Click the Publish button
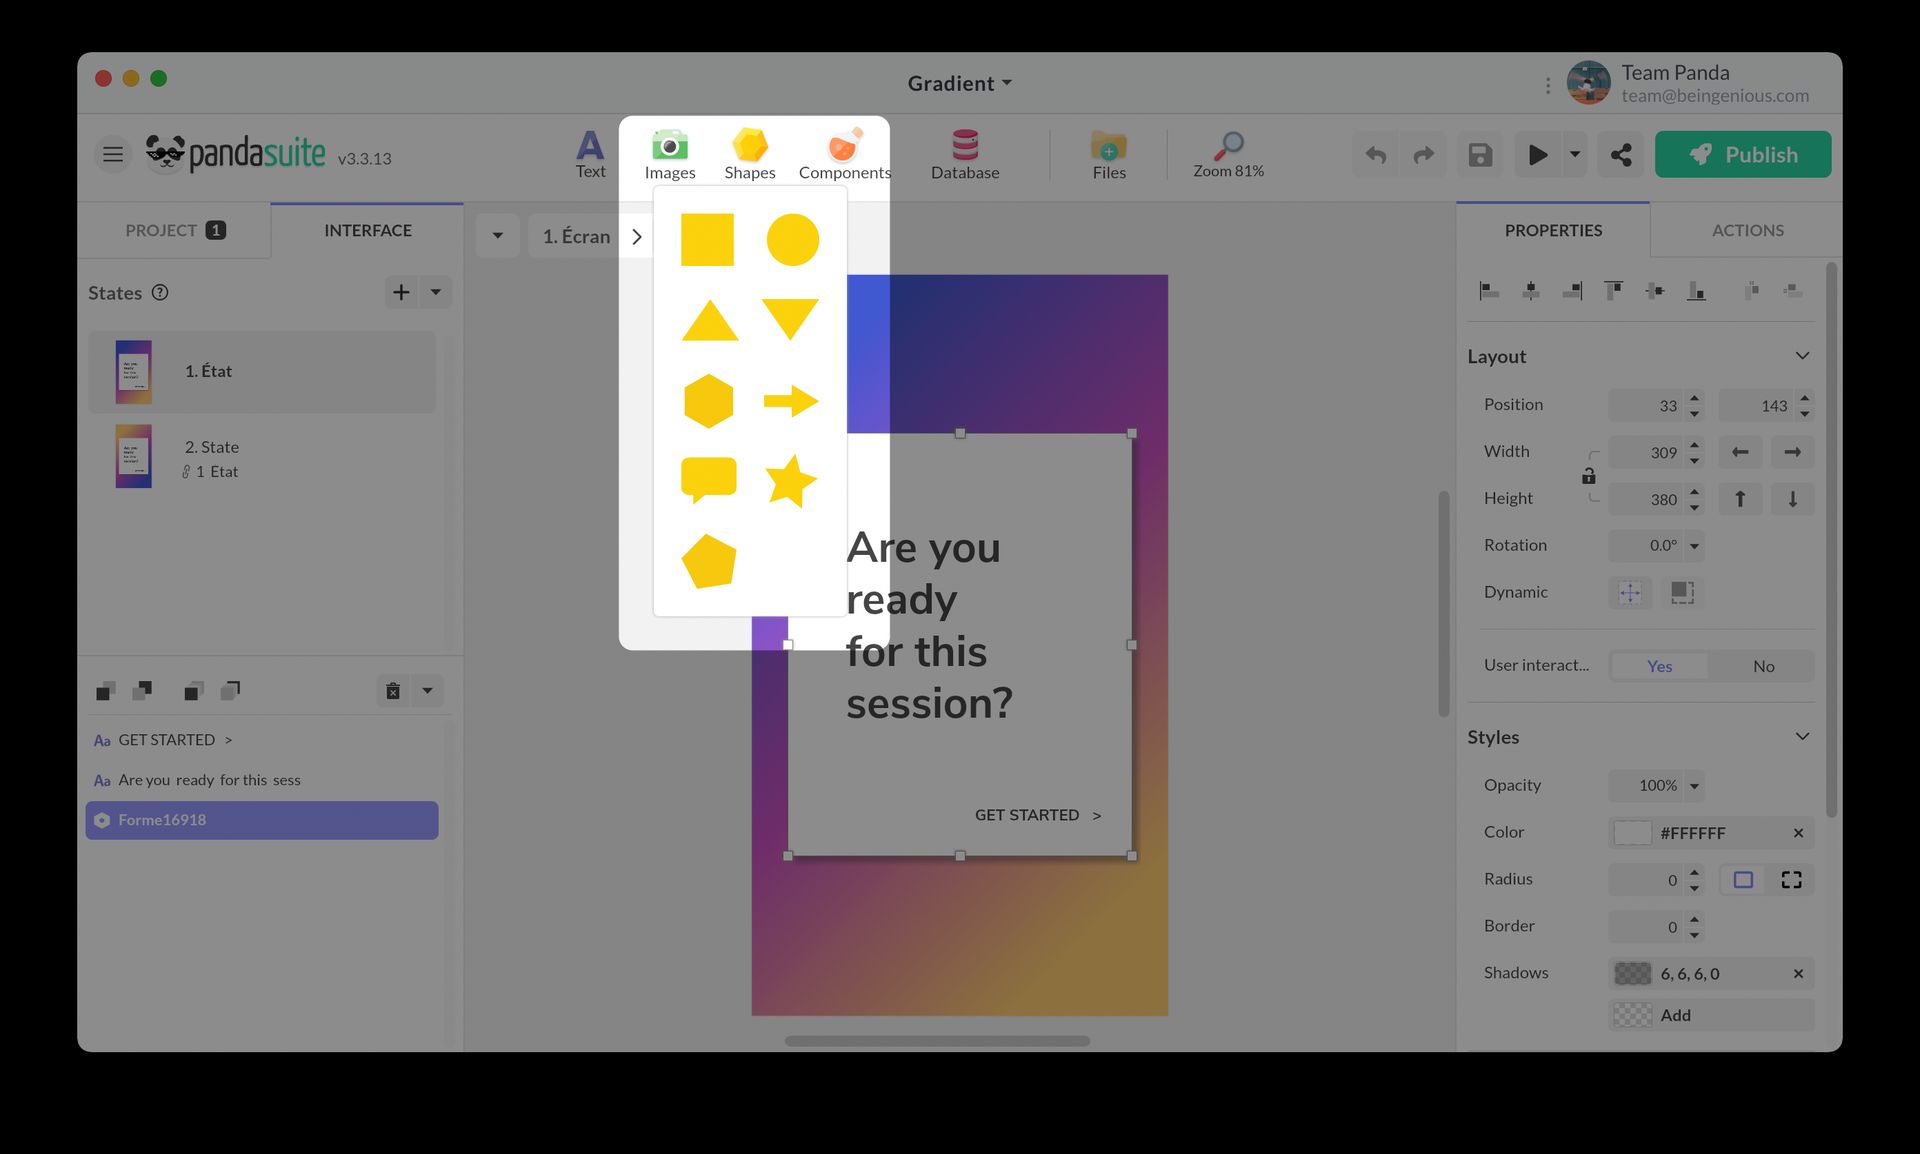 [1742, 155]
